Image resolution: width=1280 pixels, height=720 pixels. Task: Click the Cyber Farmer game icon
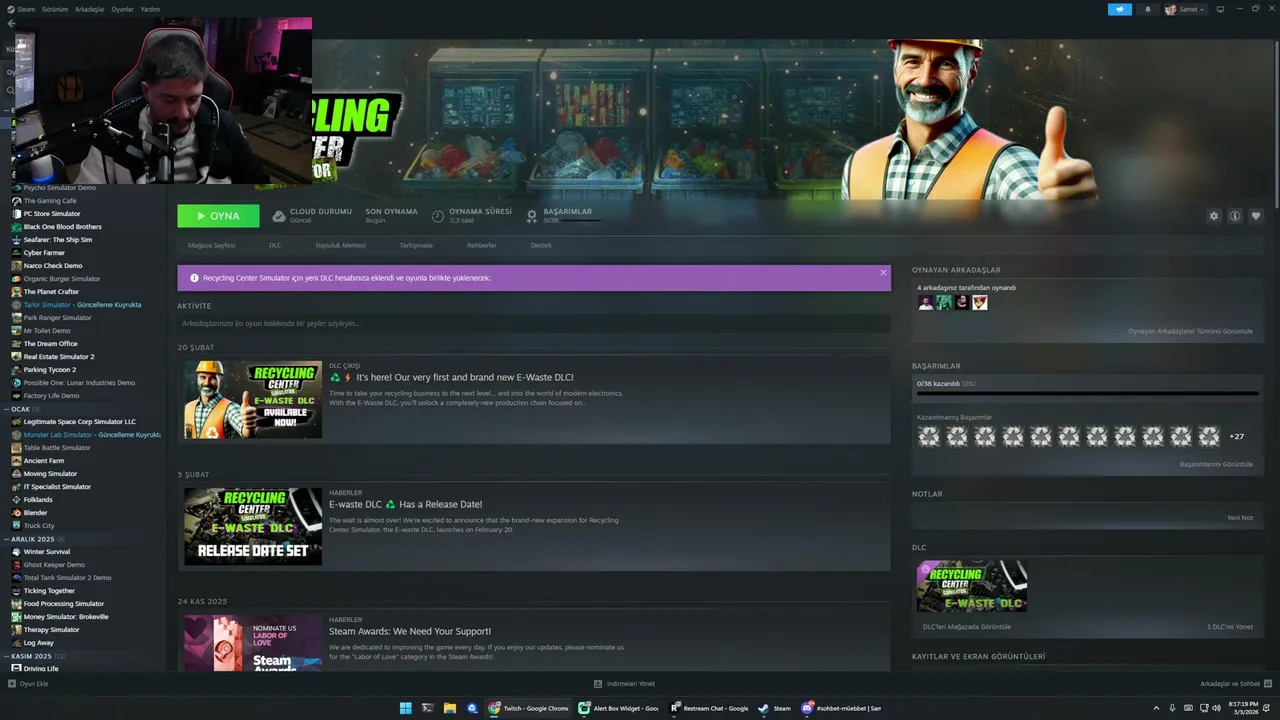(16, 253)
